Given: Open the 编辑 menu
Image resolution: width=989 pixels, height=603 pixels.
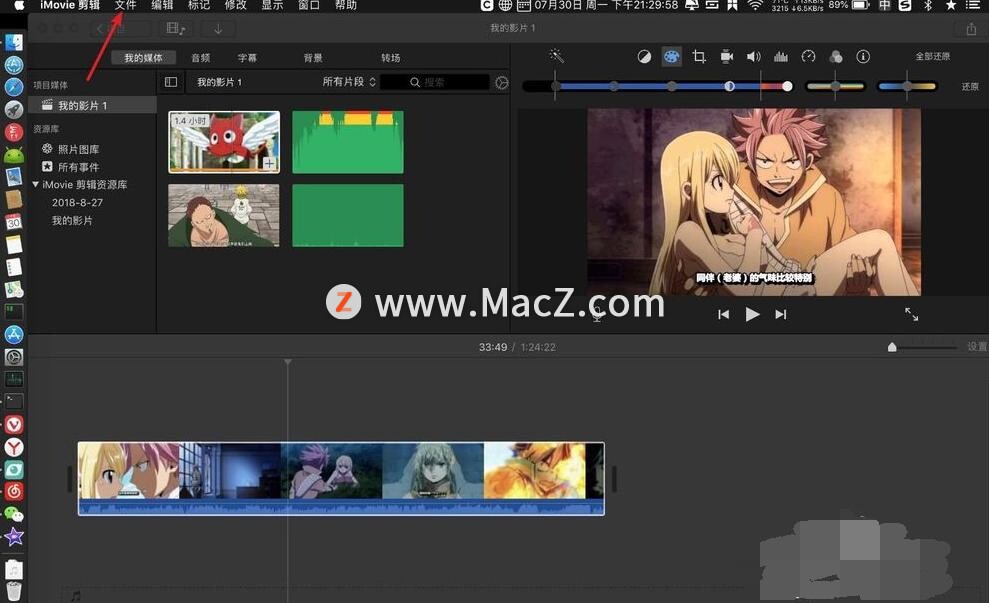Looking at the screenshot, I should 162,5.
